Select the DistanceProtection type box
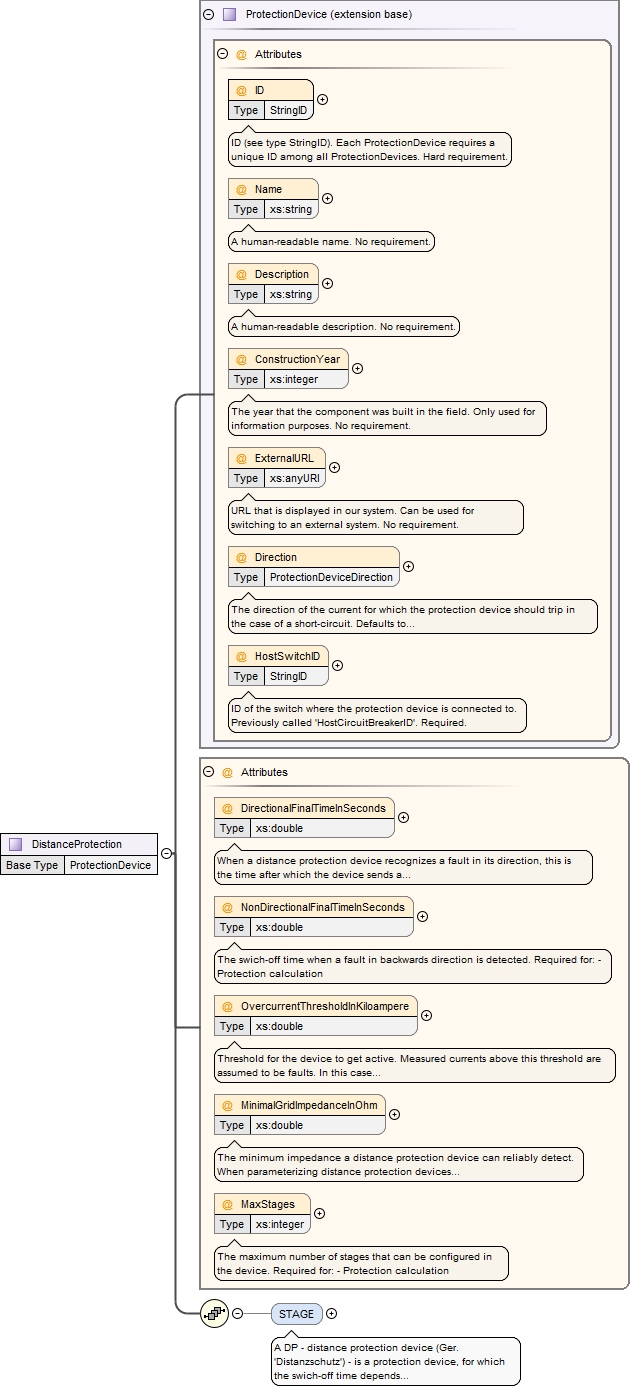Screen dimensions: 631x1389 [x=79, y=845]
